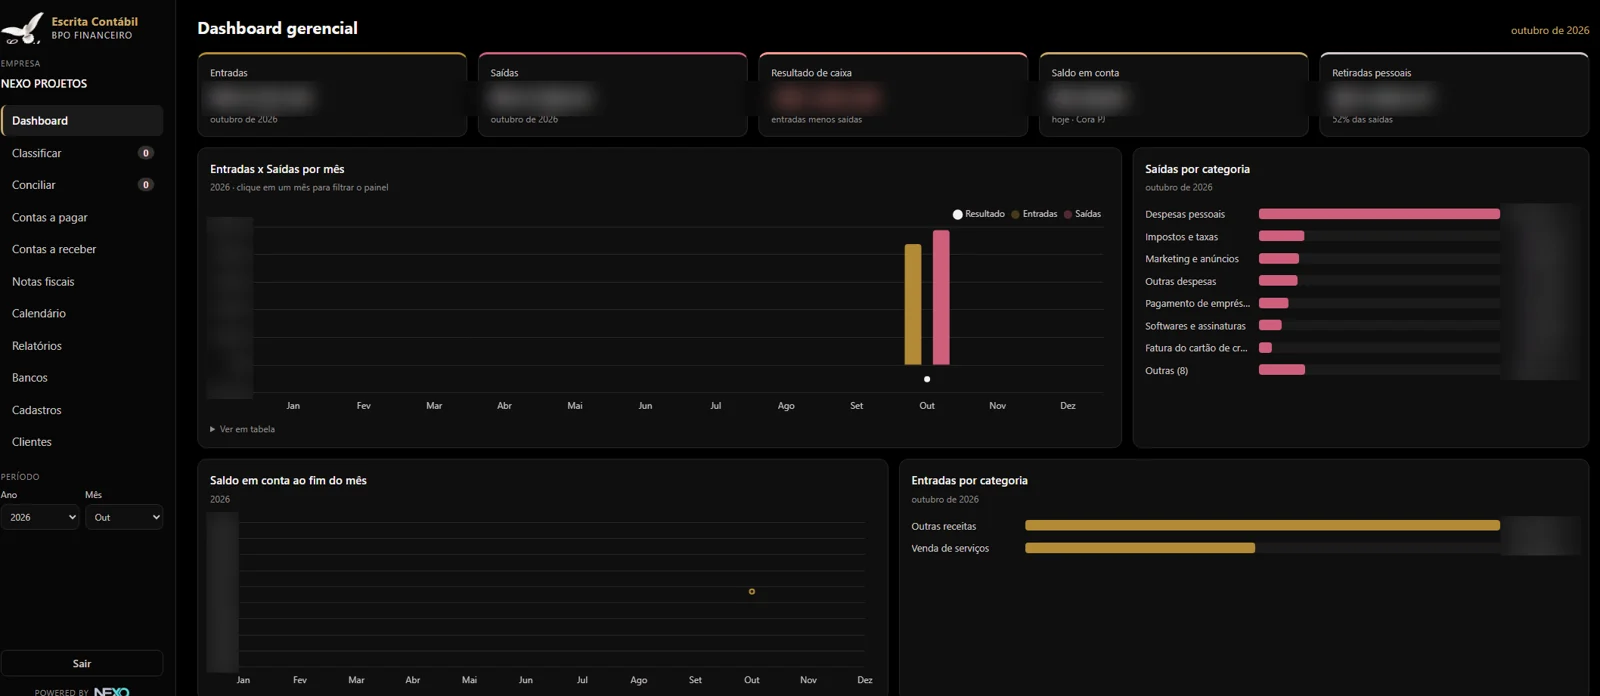Screen dimensions: 1600x696
Task: Click the gold Entradas bar for Out
Action: pos(913,304)
